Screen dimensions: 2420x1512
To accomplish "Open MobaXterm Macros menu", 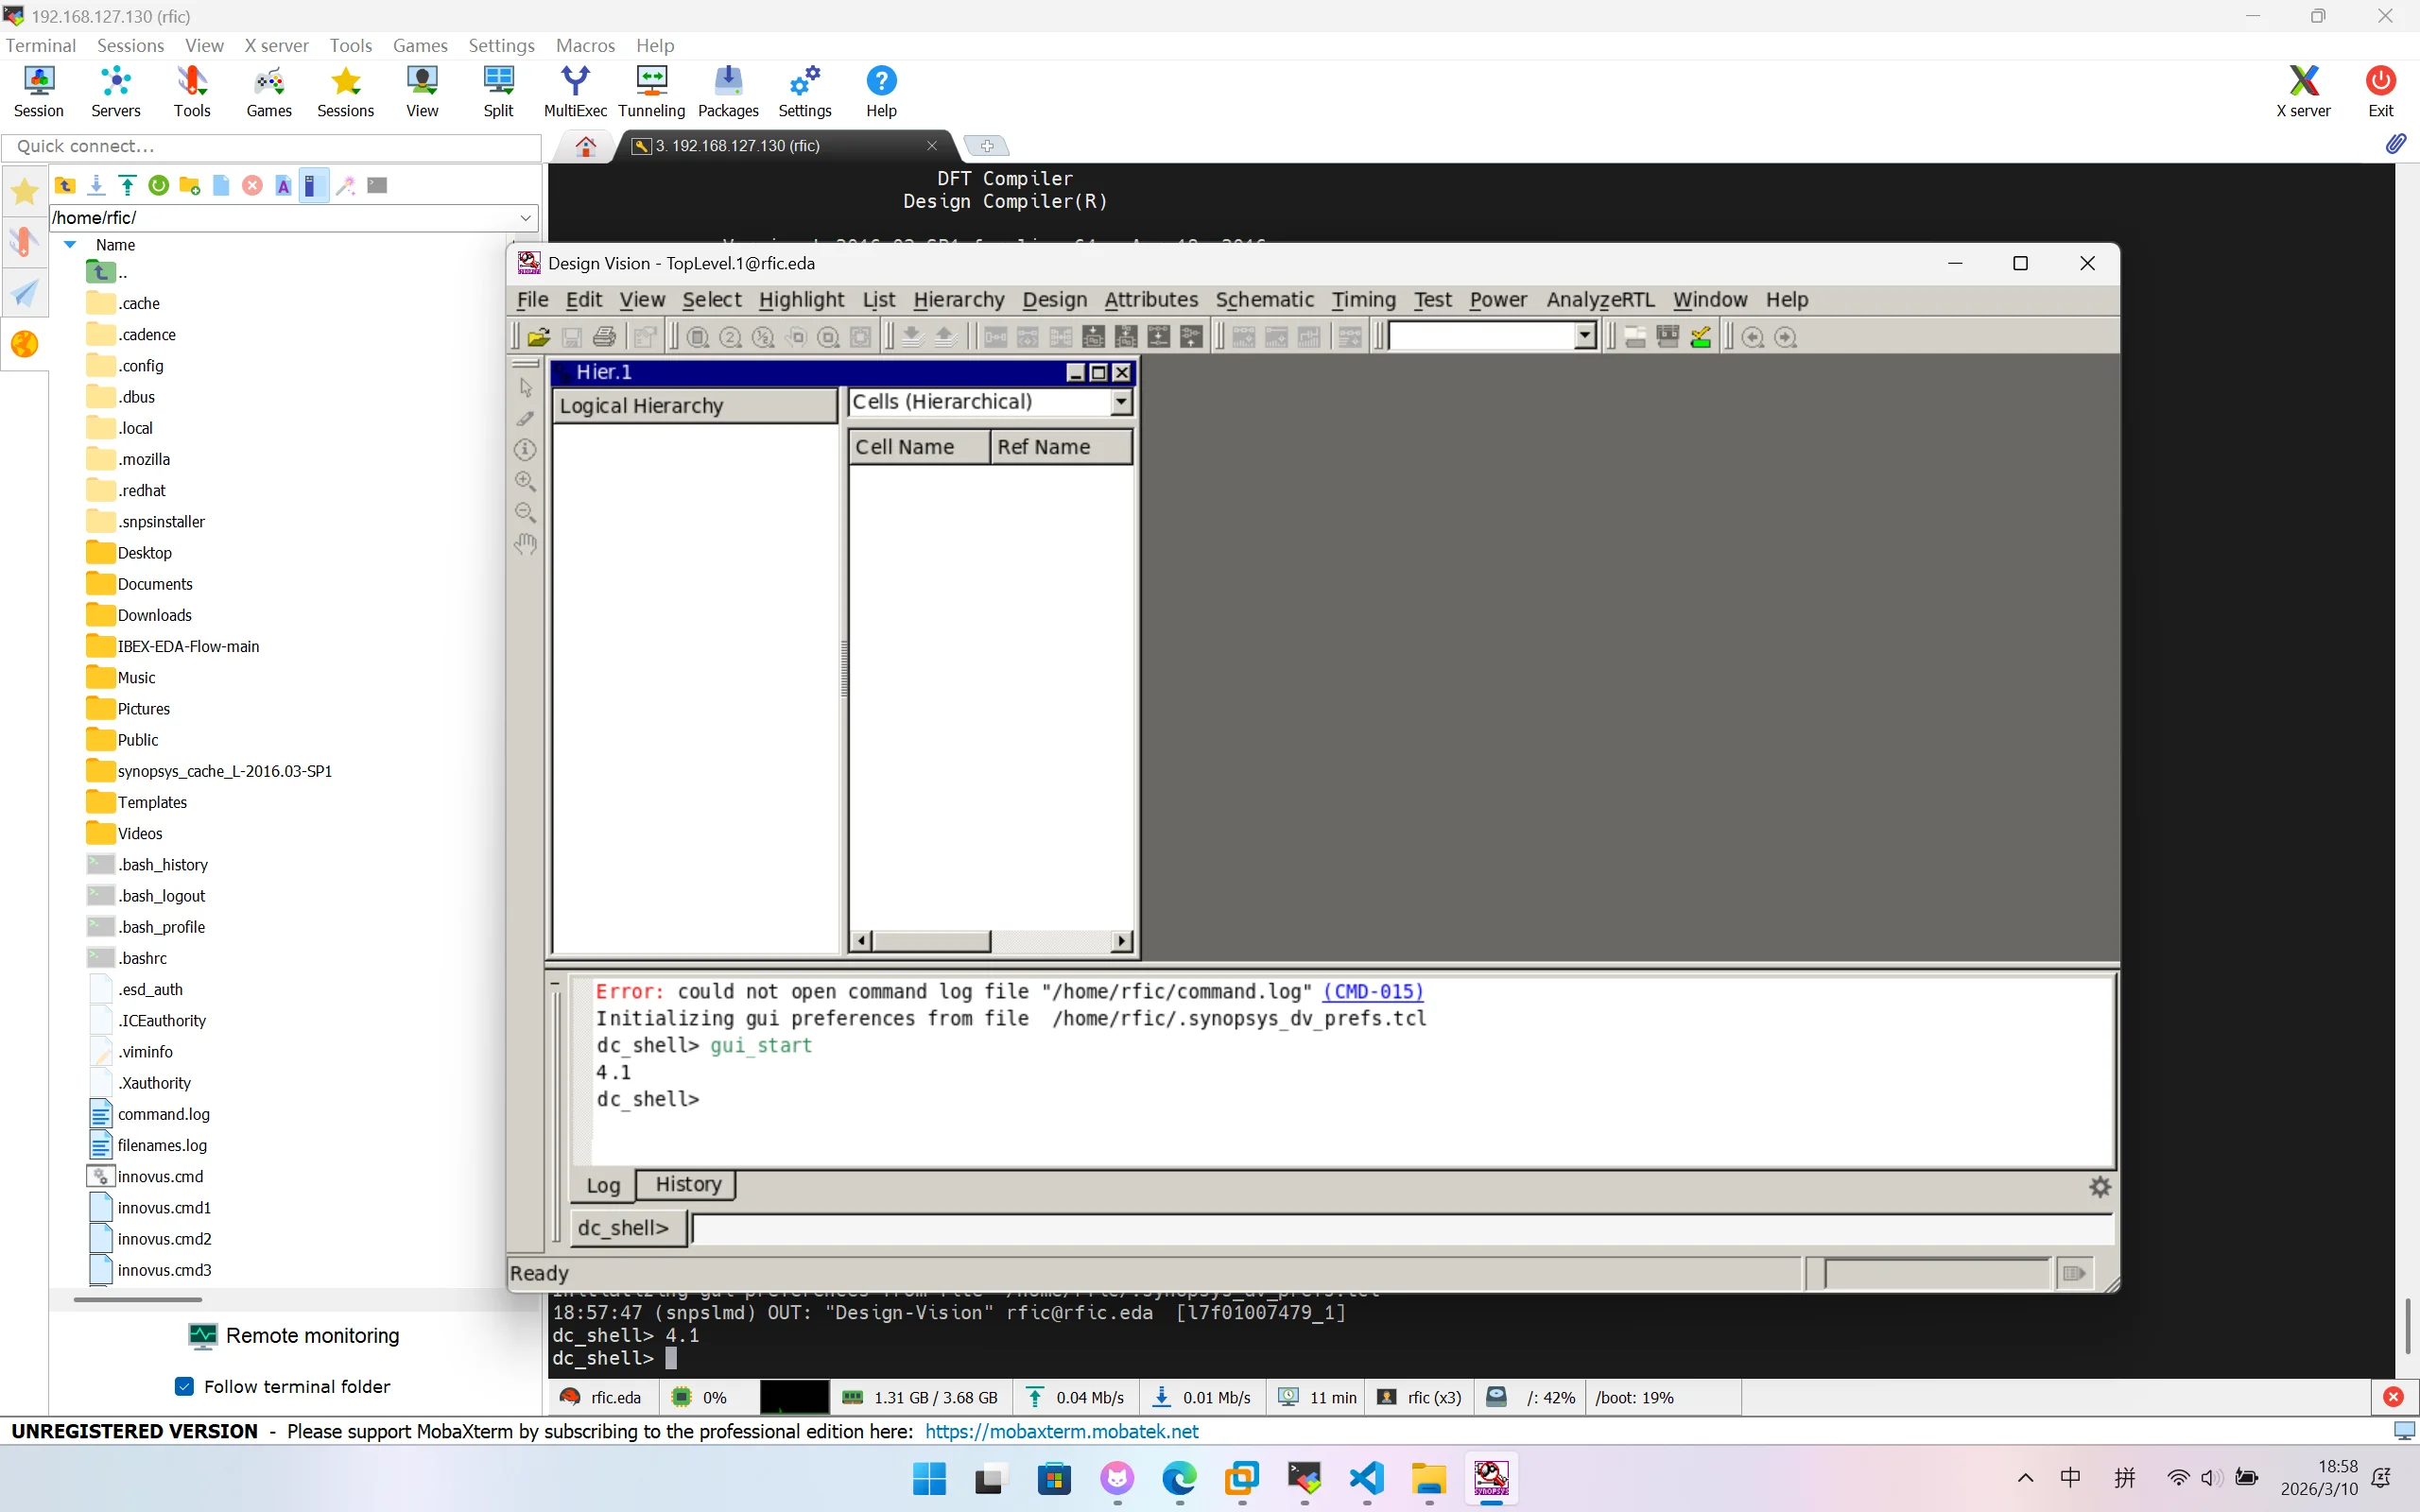I will [x=585, y=46].
